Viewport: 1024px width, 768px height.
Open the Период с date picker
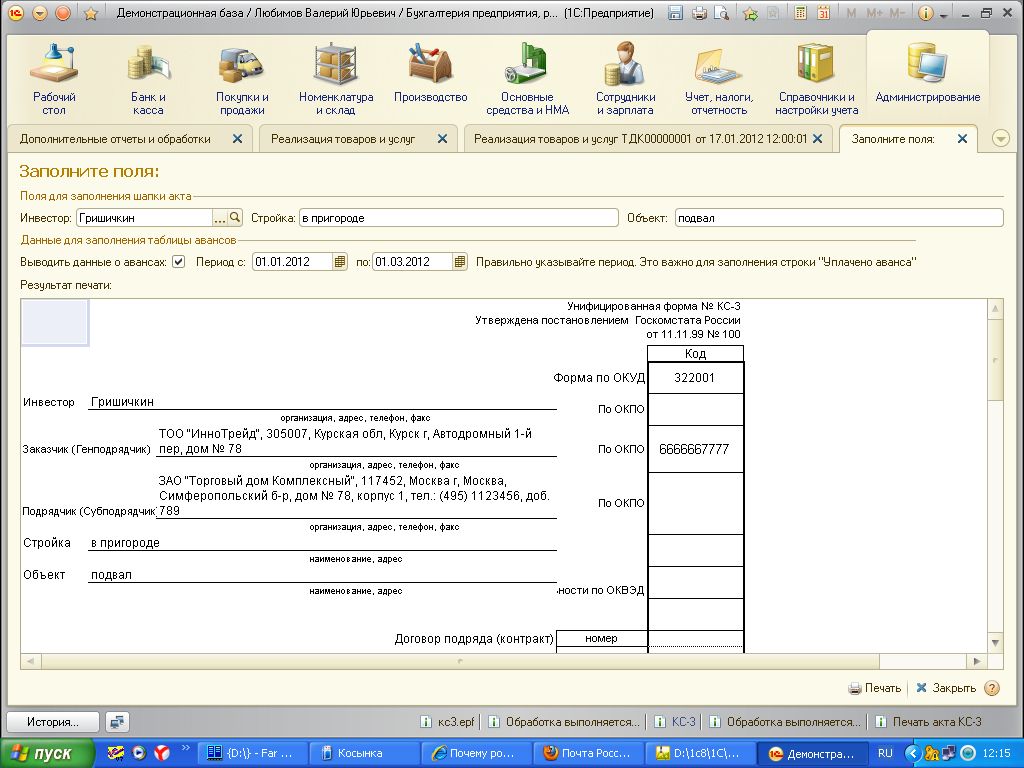[340, 262]
